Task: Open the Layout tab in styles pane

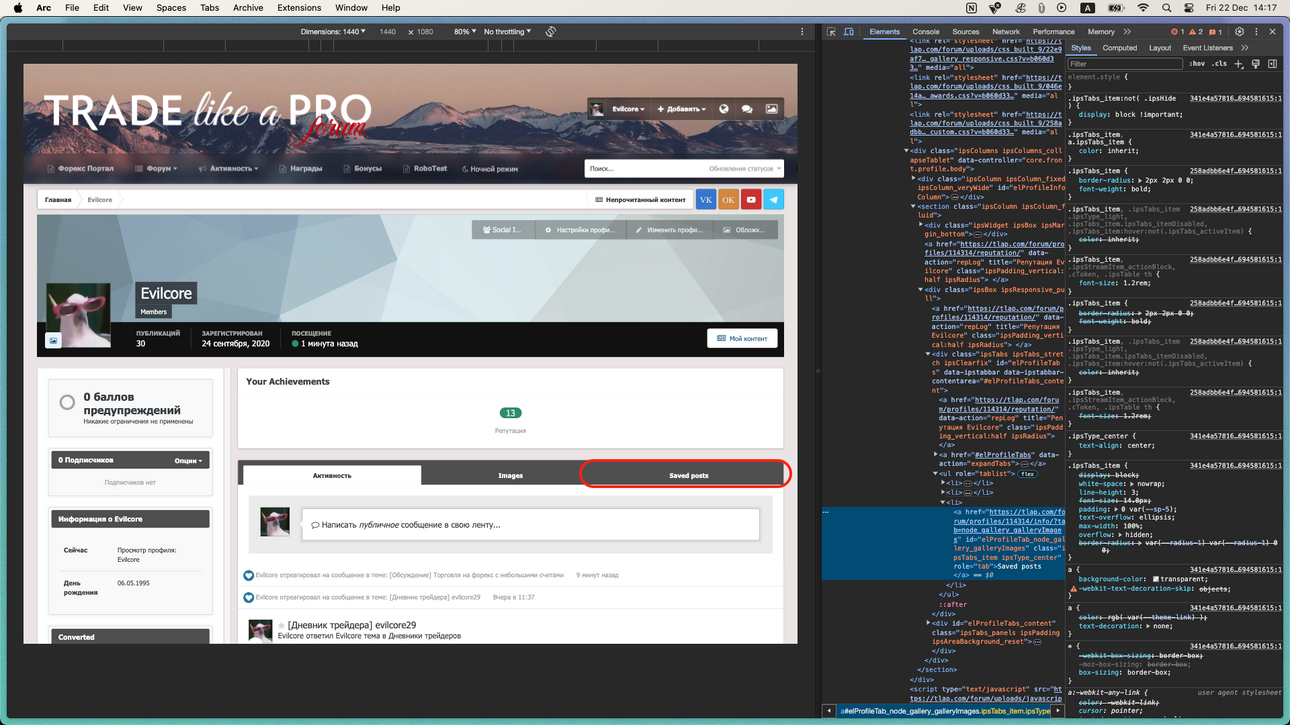Action: tap(1160, 48)
